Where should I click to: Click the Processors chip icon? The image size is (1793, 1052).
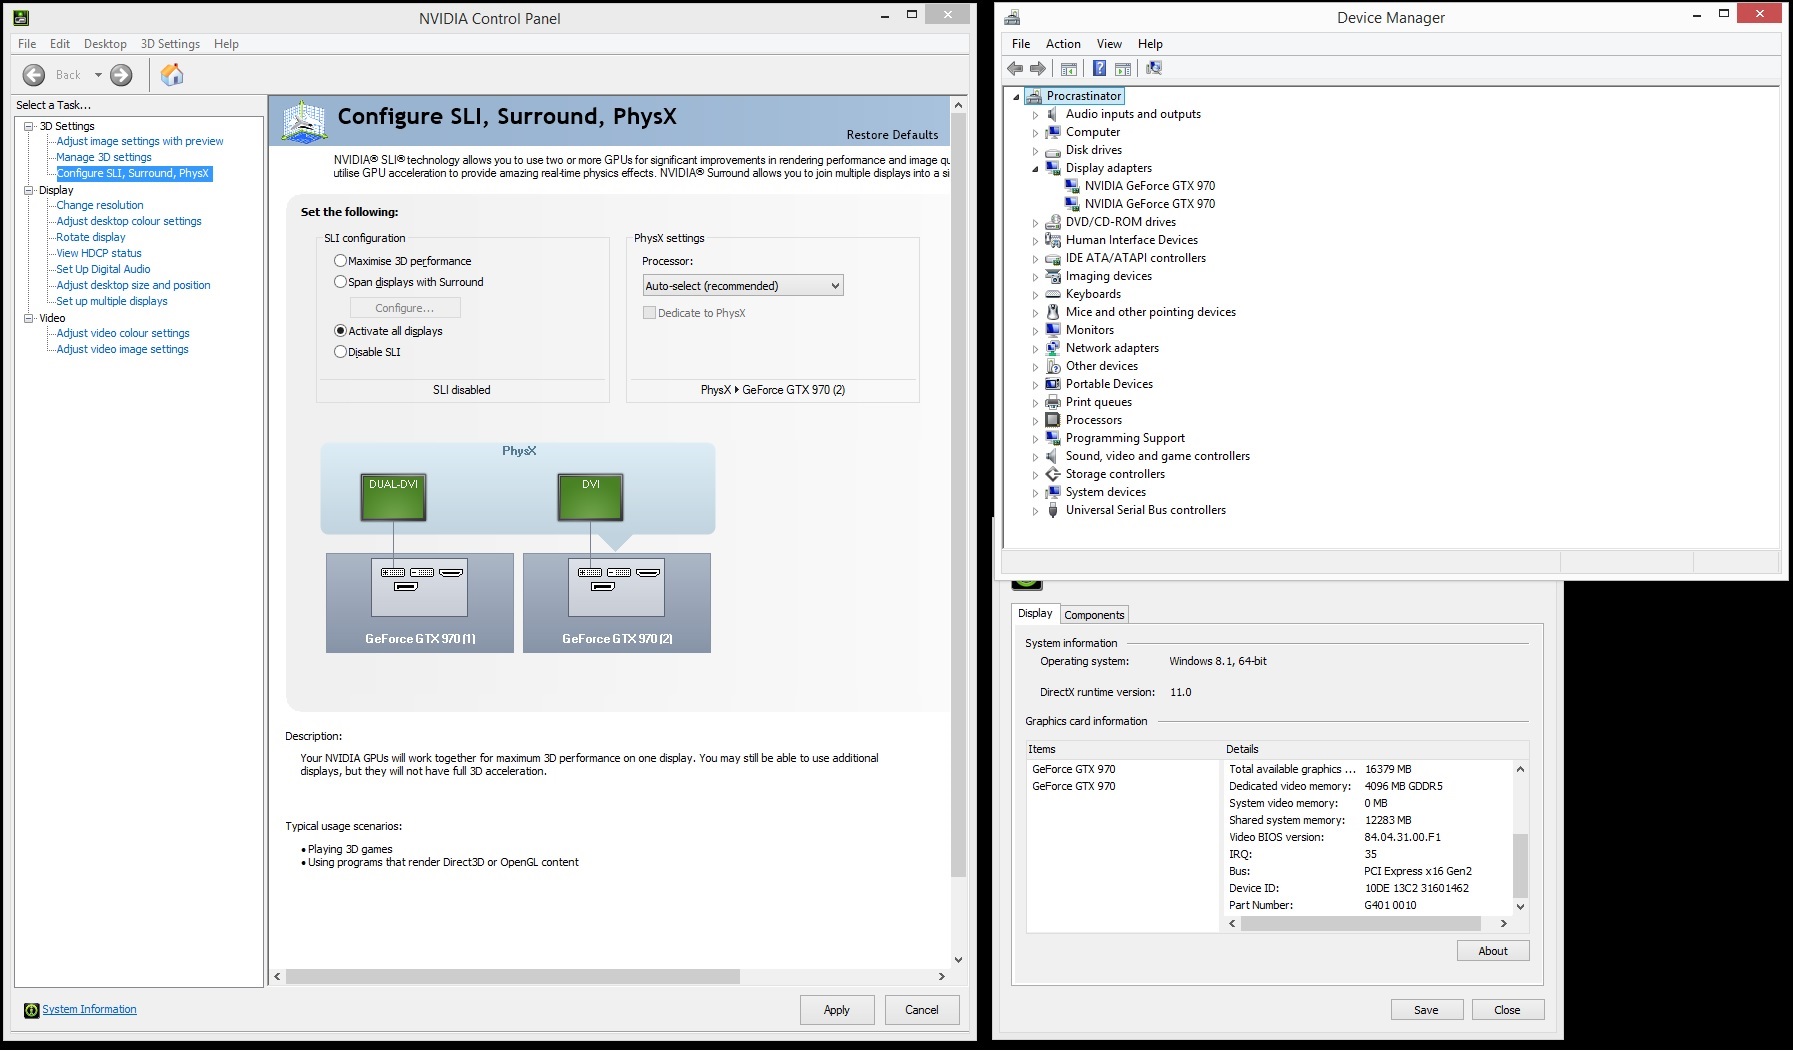point(1053,420)
